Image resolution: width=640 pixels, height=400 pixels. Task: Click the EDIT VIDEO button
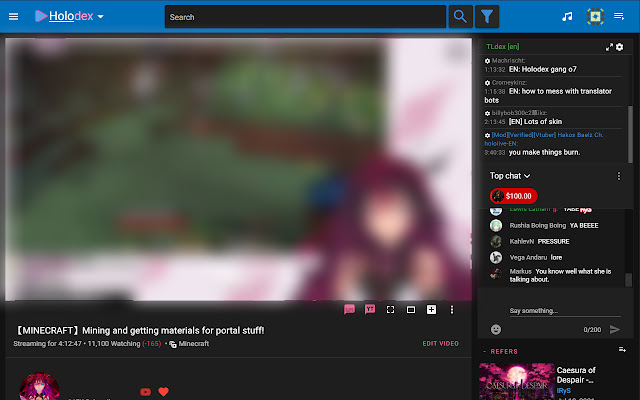coord(440,344)
